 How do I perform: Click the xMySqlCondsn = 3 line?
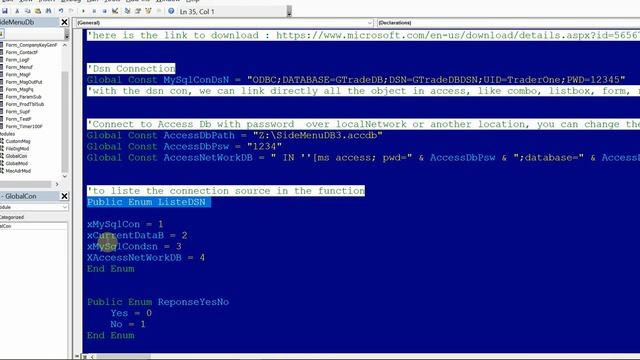pos(134,247)
